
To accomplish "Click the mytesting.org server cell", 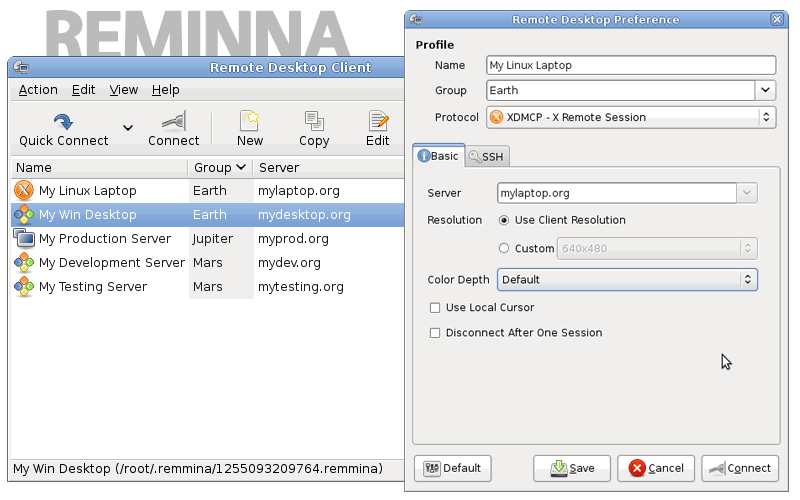I will point(301,287).
